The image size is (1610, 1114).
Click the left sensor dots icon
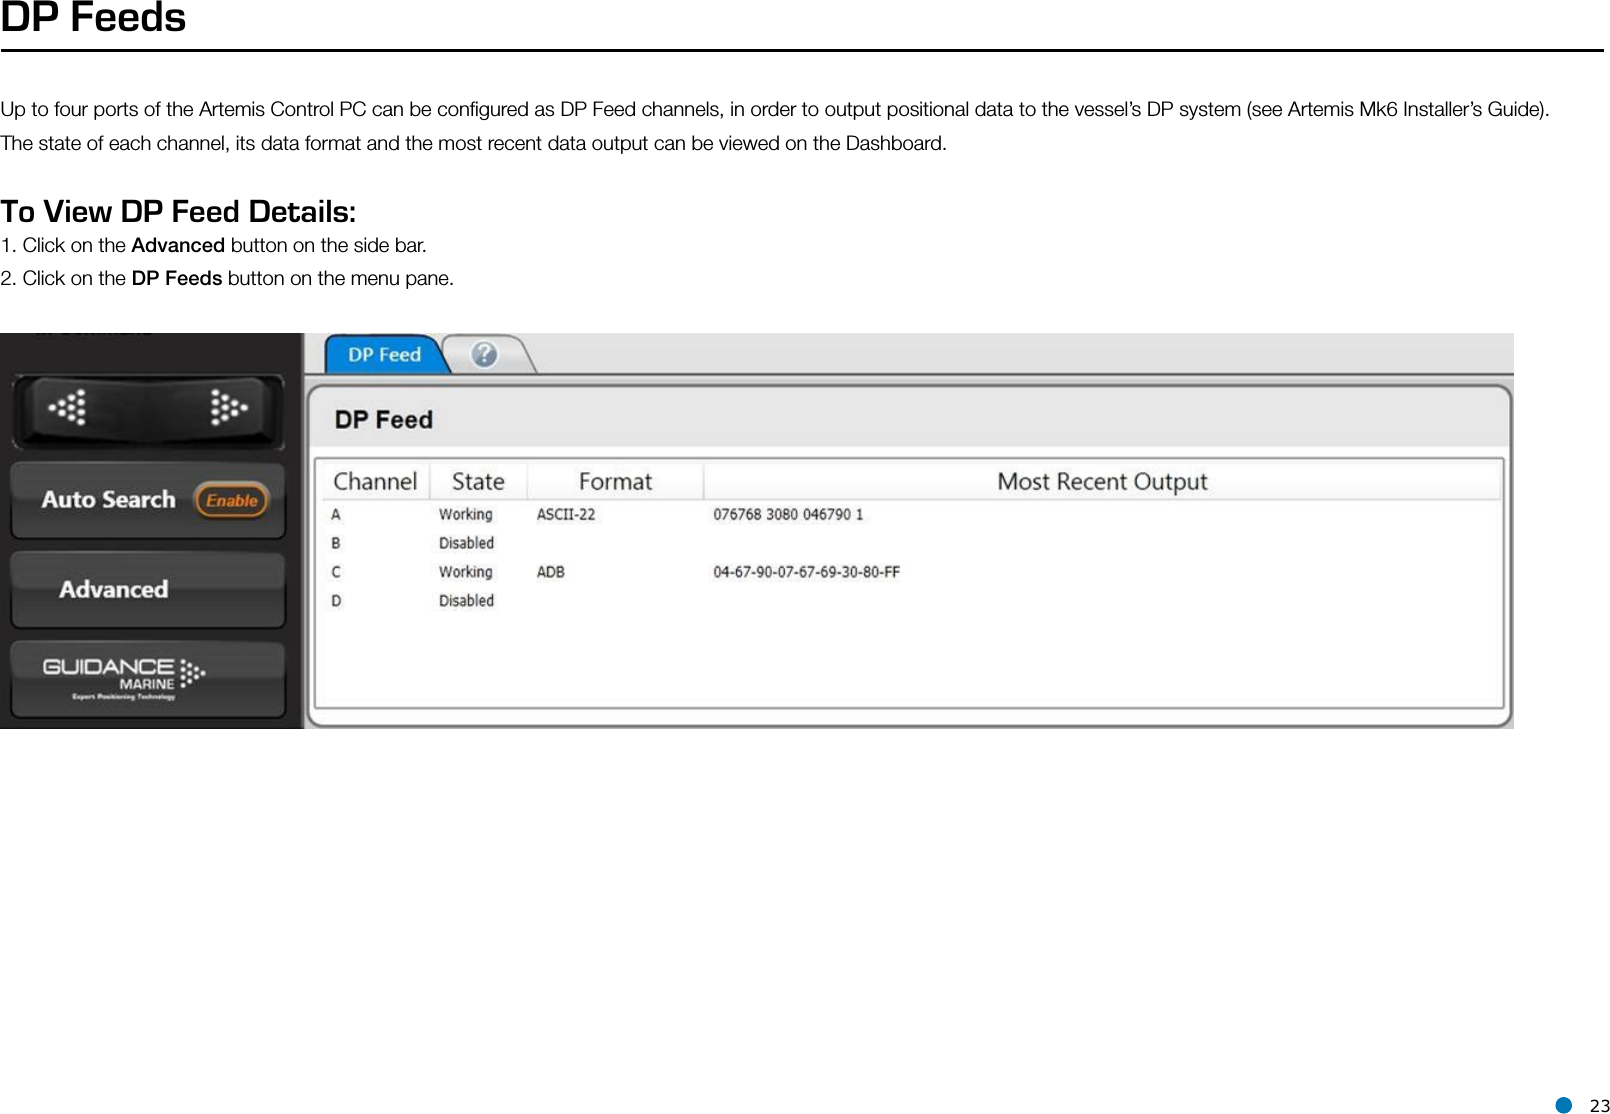[x=69, y=407]
